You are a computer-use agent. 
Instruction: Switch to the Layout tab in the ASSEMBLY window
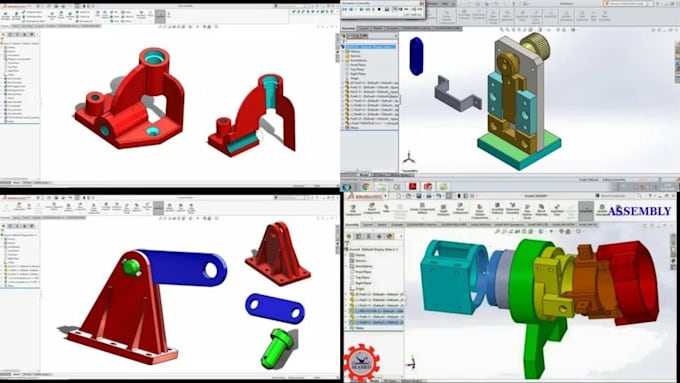[x=368, y=225]
